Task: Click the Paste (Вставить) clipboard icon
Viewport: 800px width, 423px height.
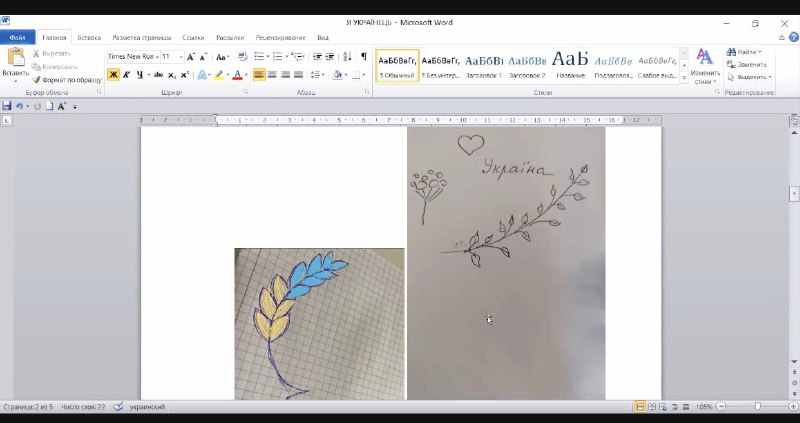Action: pyautogui.click(x=15, y=58)
